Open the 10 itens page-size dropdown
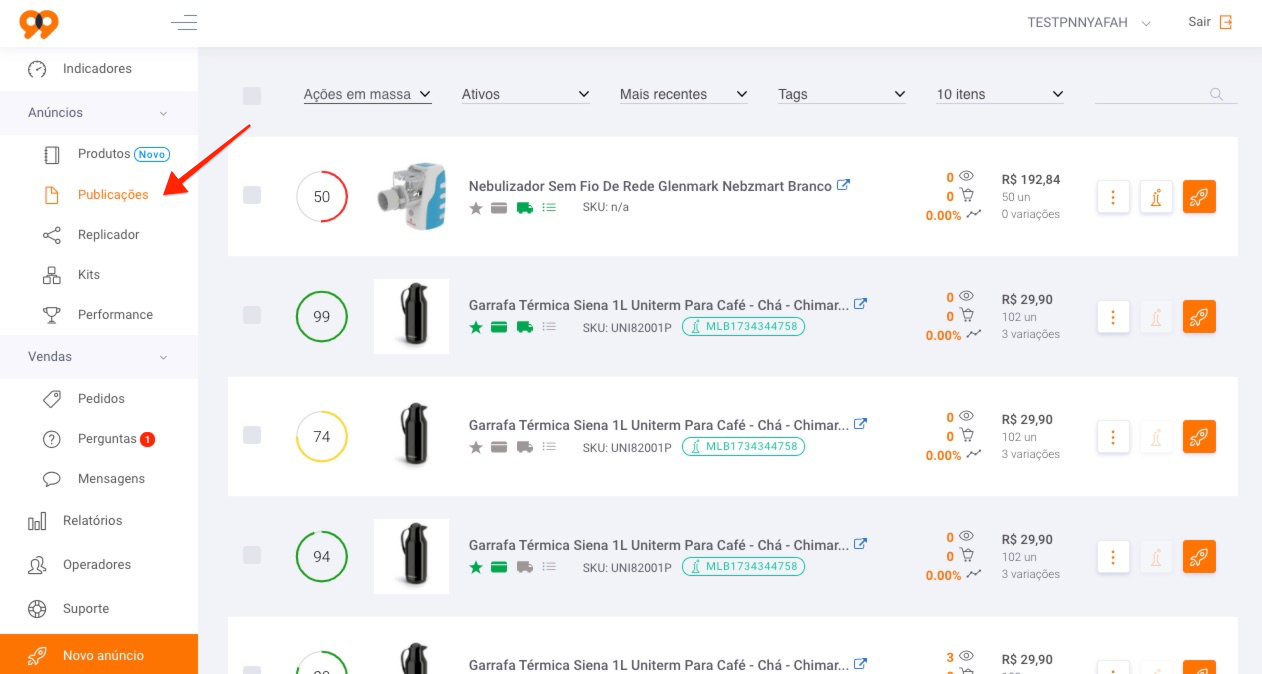 [1000, 94]
